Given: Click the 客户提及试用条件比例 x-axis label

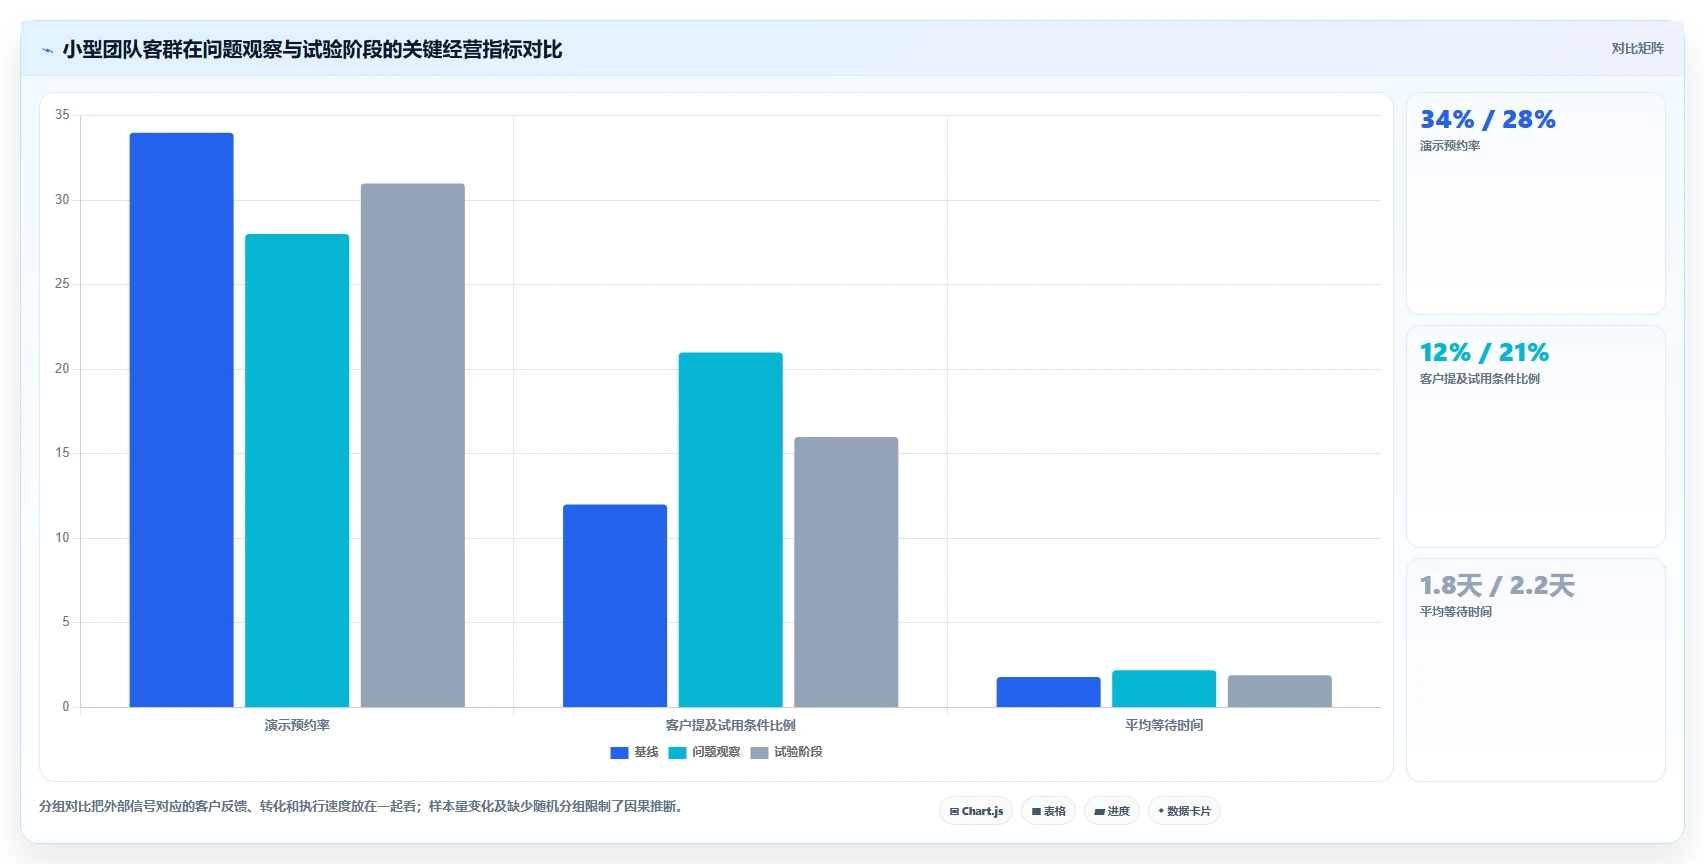Looking at the screenshot, I should point(731,725).
